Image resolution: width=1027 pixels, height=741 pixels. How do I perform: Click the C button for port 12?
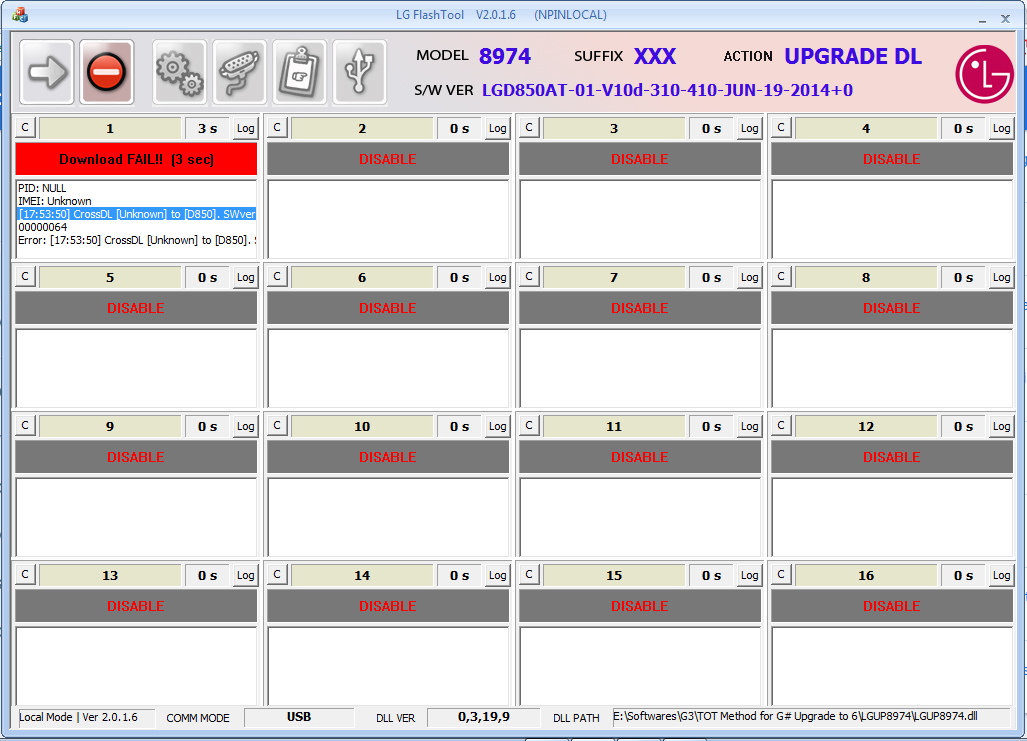(781, 425)
